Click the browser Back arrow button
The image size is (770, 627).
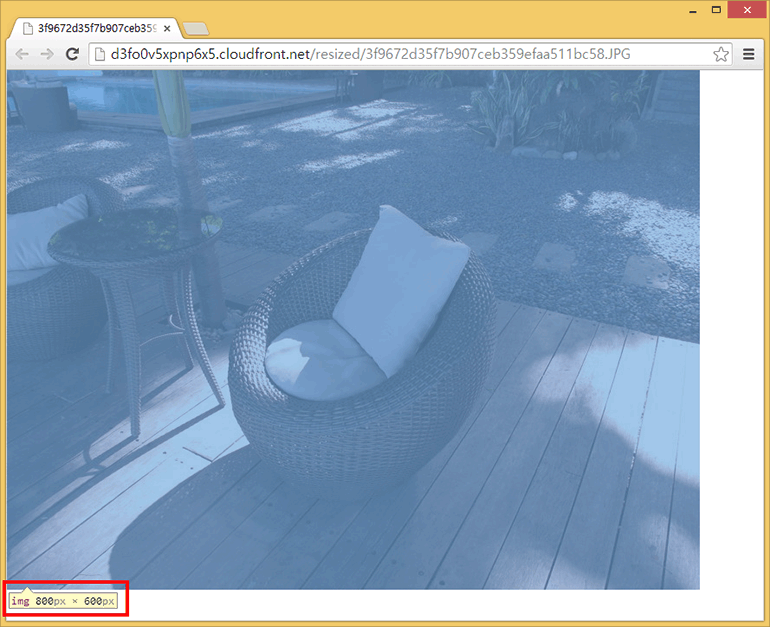click(22, 54)
